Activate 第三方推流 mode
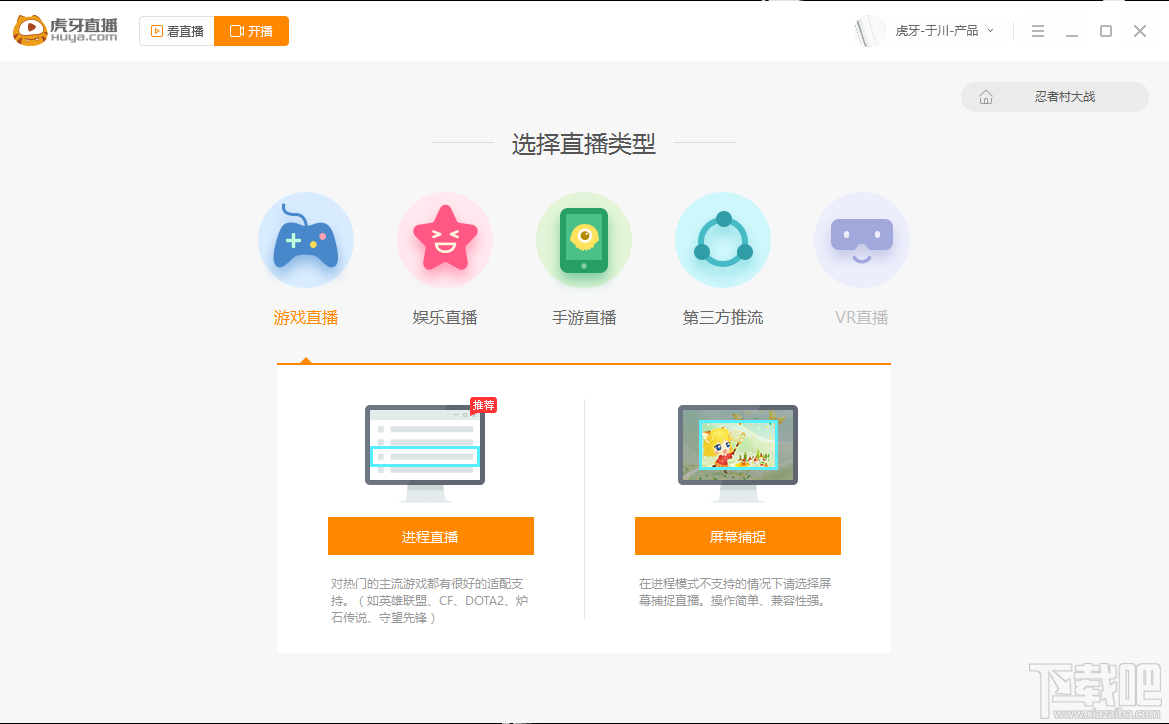Image resolution: width=1169 pixels, height=724 pixels. point(723,315)
